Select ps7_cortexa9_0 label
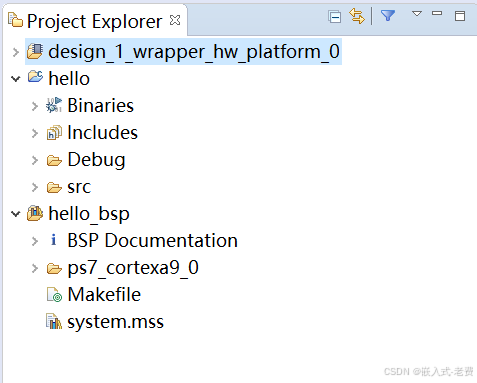 133,268
